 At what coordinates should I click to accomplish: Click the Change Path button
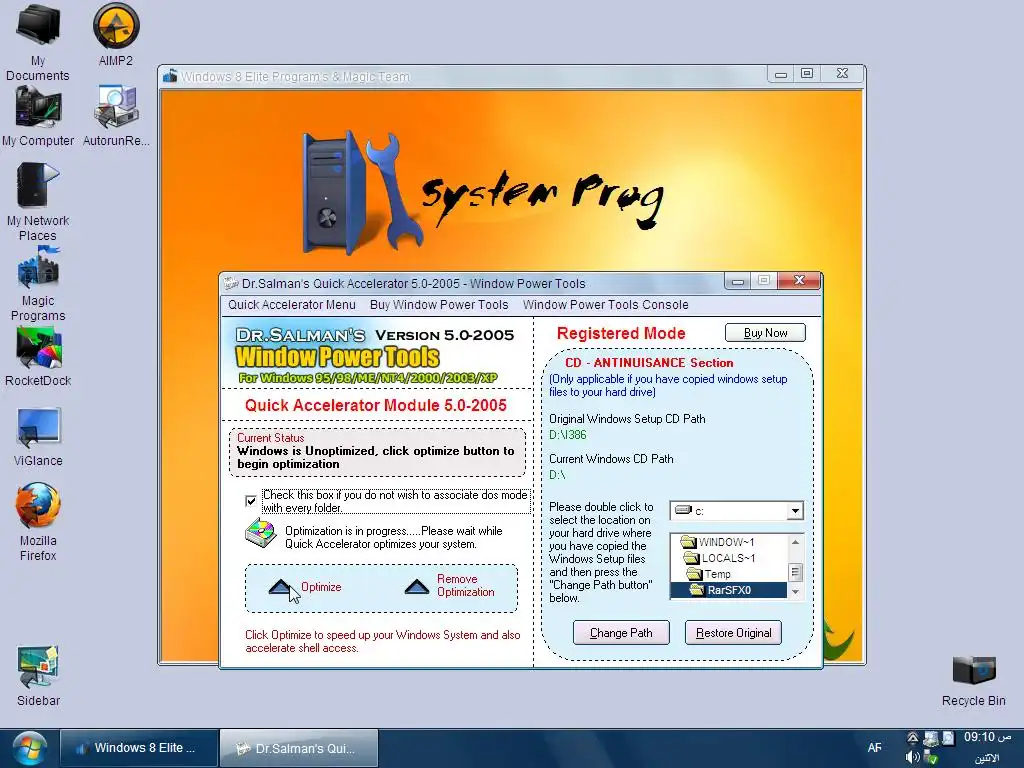[621, 633]
